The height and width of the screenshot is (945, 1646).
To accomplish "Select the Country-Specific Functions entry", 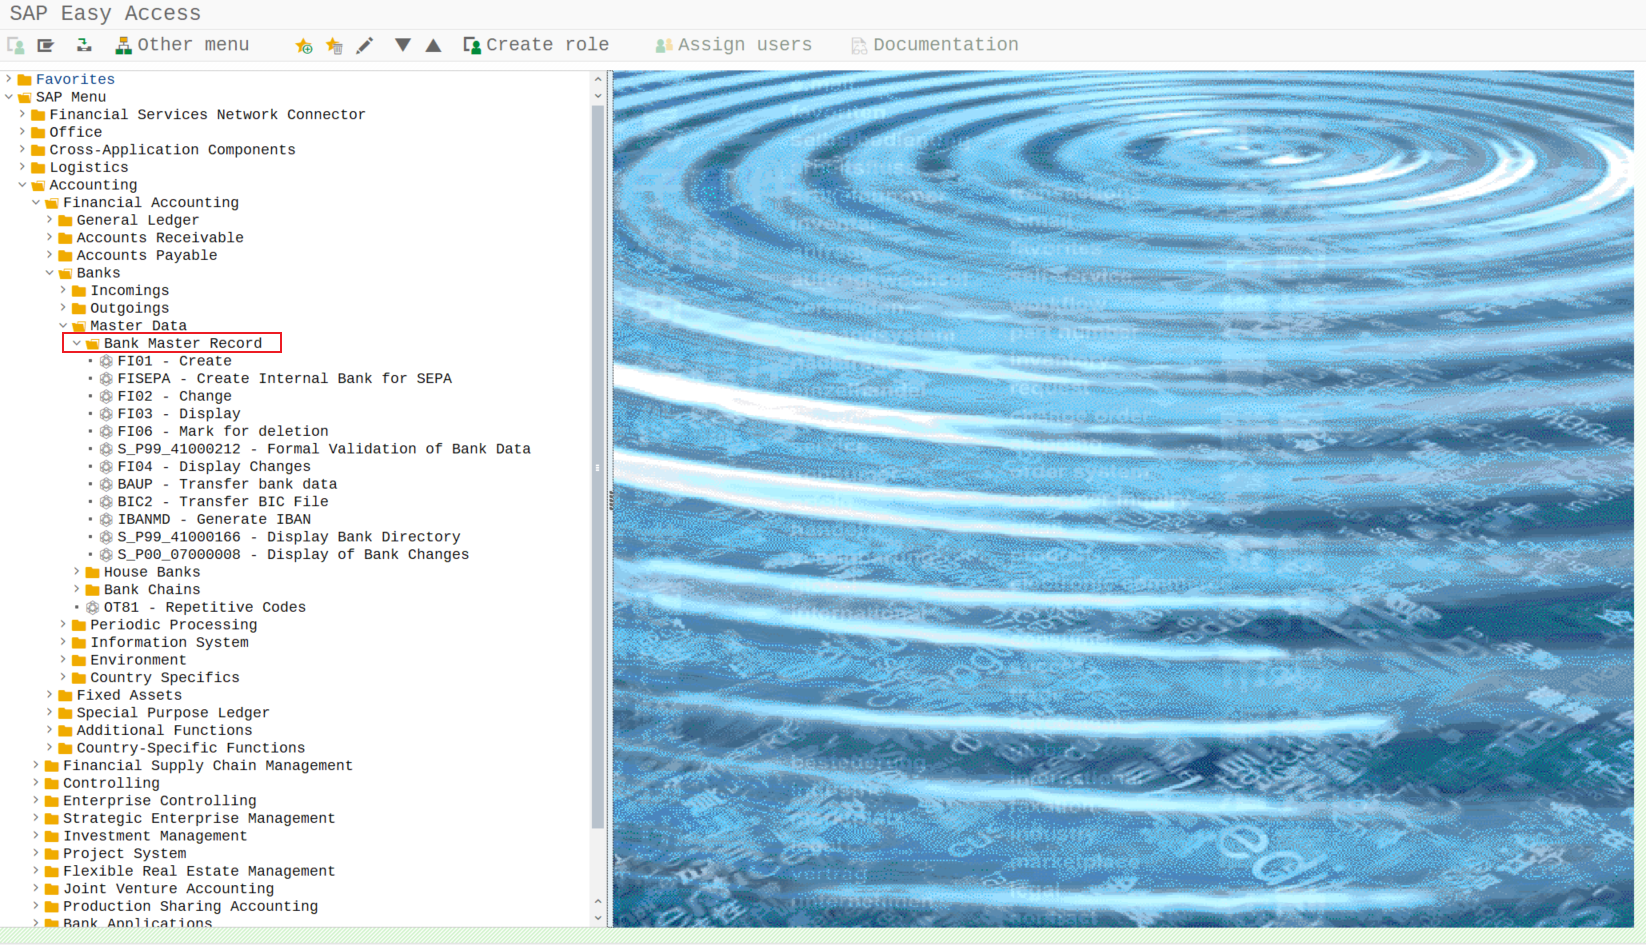I will pyautogui.click(x=191, y=748).
